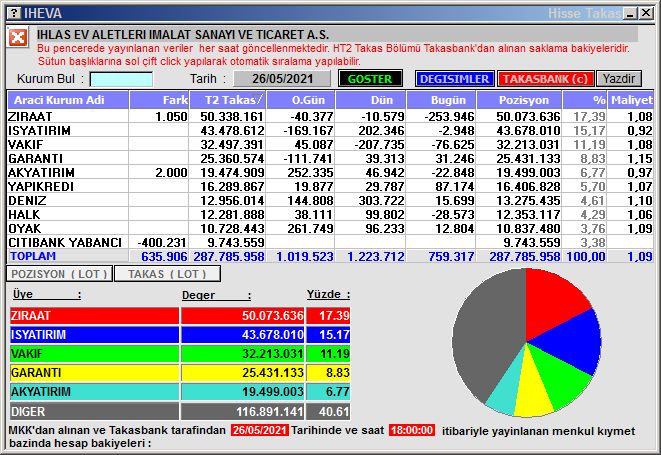Image resolution: width=661 pixels, height=455 pixels.
Task: Click the Tarih date field 26/05/2021
Action: point(282,79)
